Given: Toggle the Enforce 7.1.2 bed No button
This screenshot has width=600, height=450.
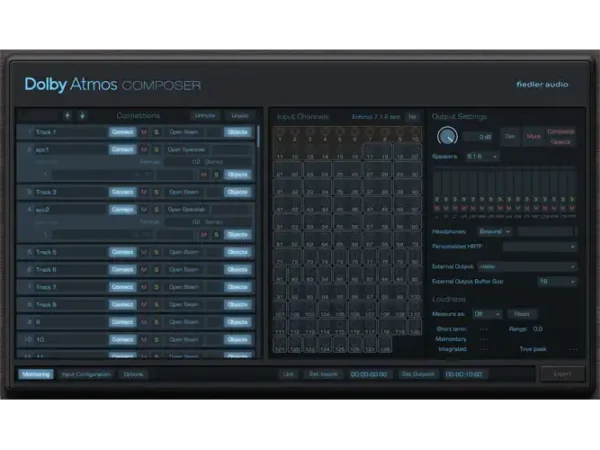Looking at the screenshot, I should pyautogui.click(x=412, y=117).
